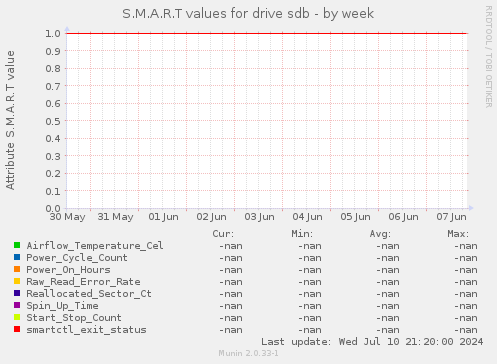This screenshot has height=364, width=497.
Task: Click the Max: column header
Action: click(x=458, y=234)
